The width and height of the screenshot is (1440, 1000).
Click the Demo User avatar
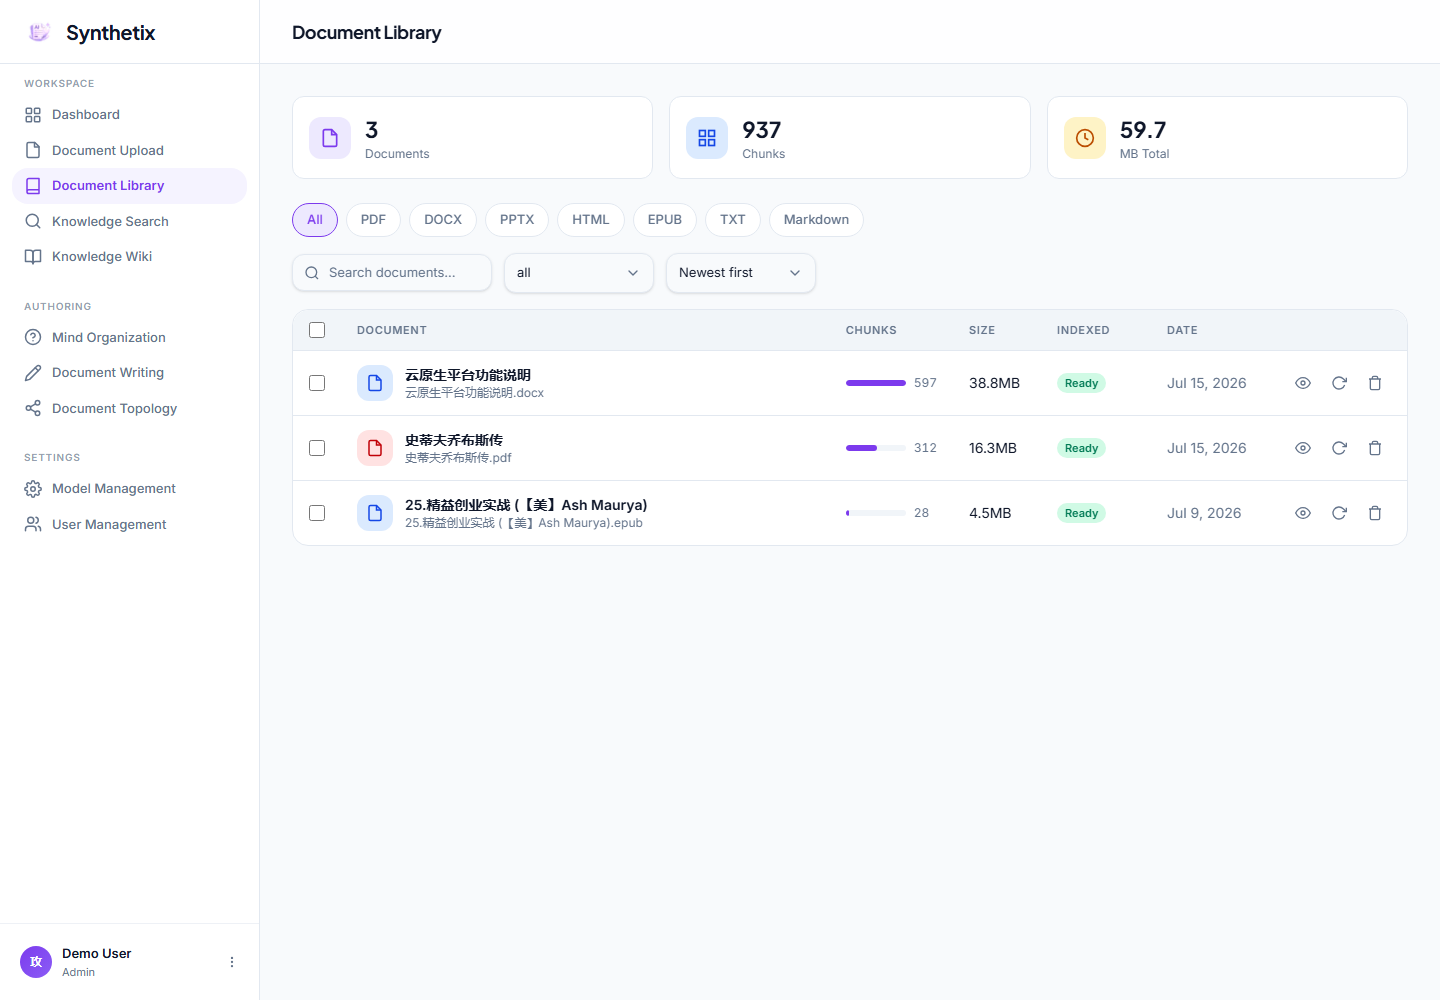point(36,962)
